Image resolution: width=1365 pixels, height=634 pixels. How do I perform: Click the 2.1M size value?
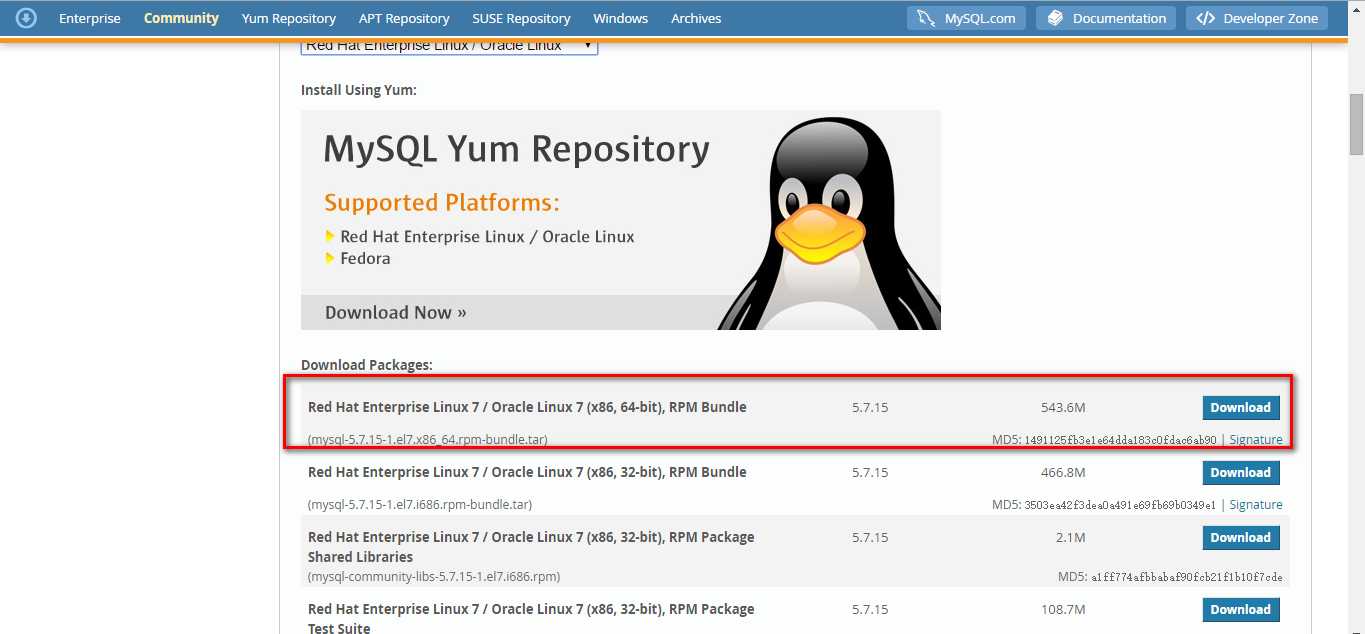tap(1071, 537)
